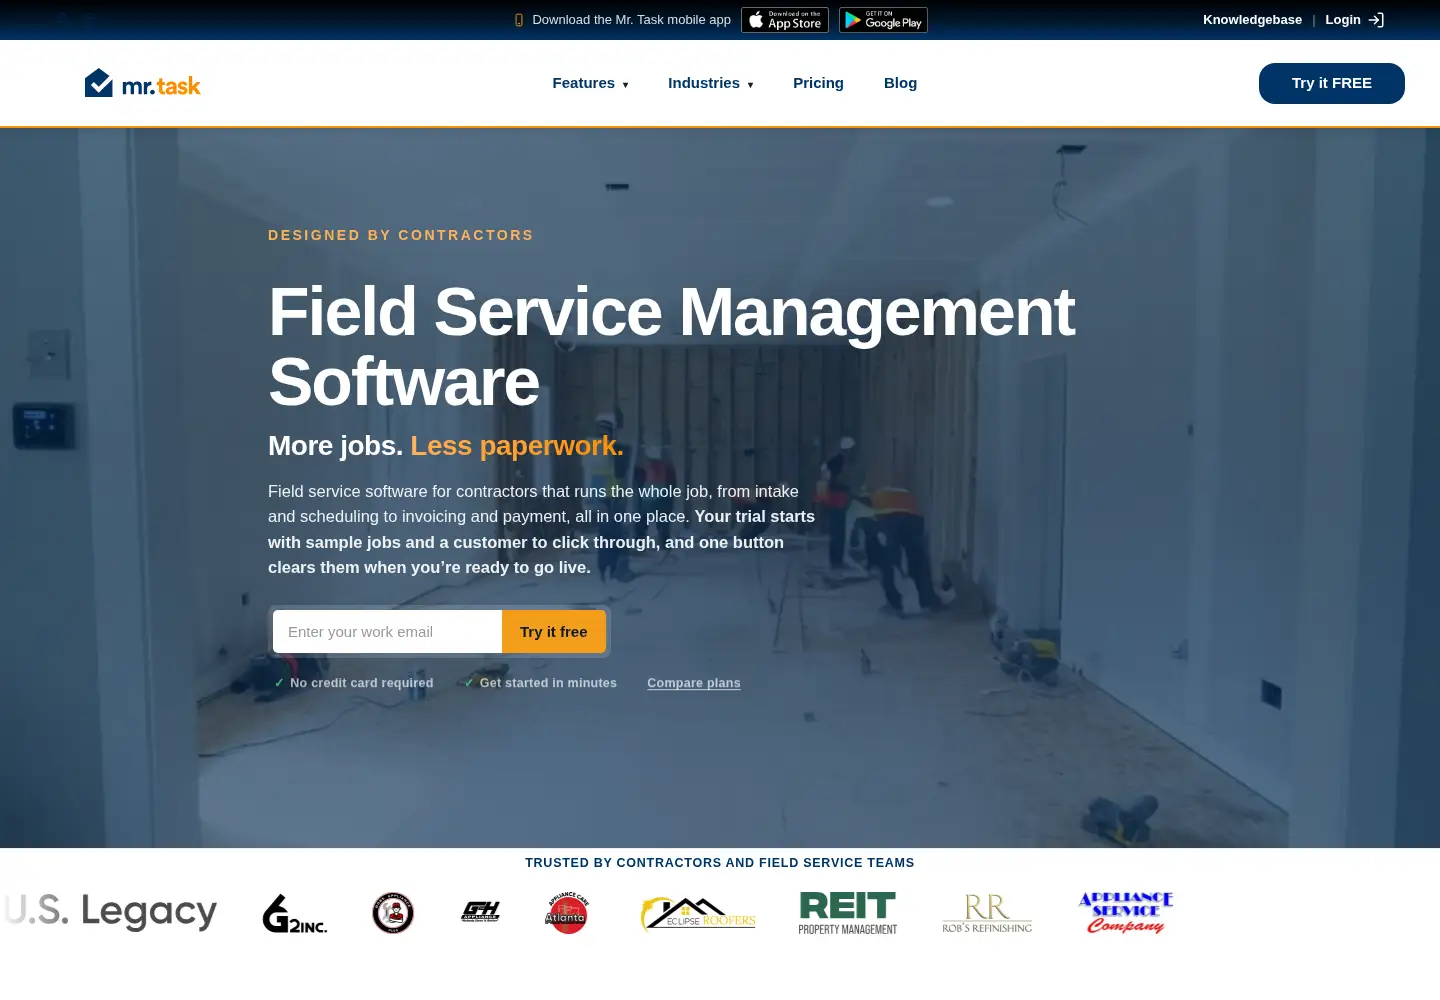This screenshot has width=1440, height=1000.
Task: Click the App Store download badge
Action: (x=785, y=20)
